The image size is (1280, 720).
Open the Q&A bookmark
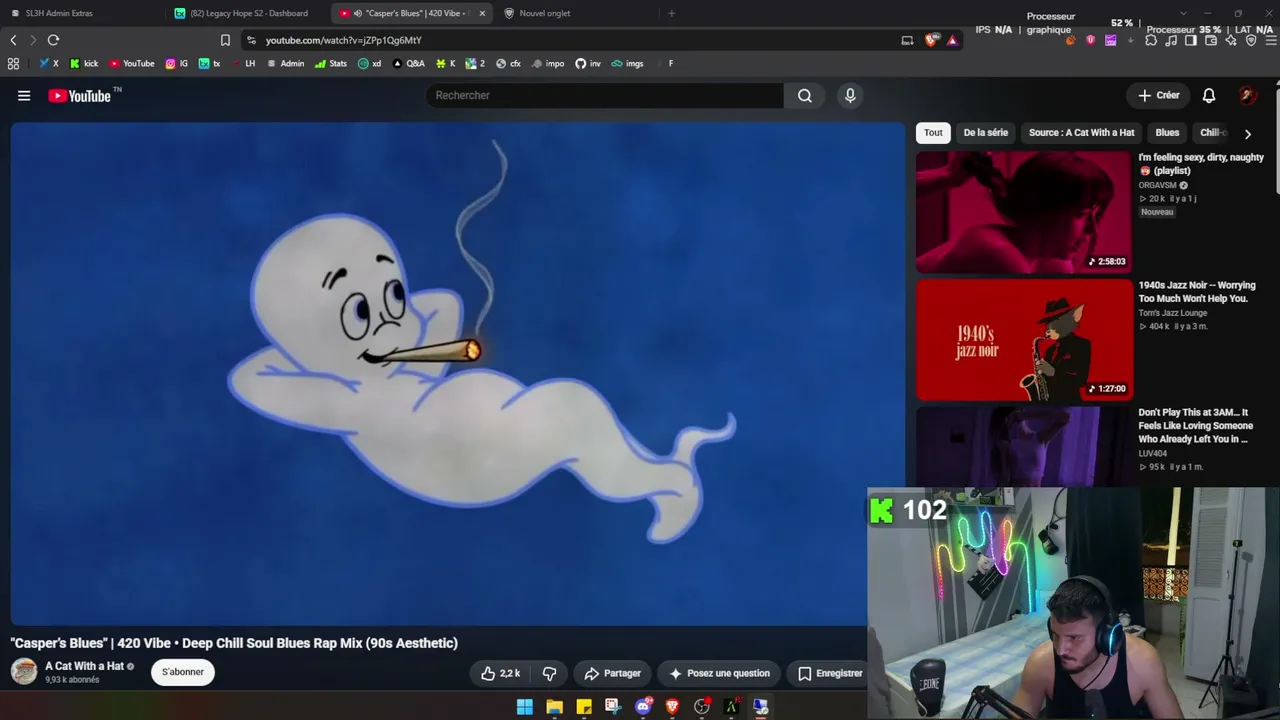[409, 63]
